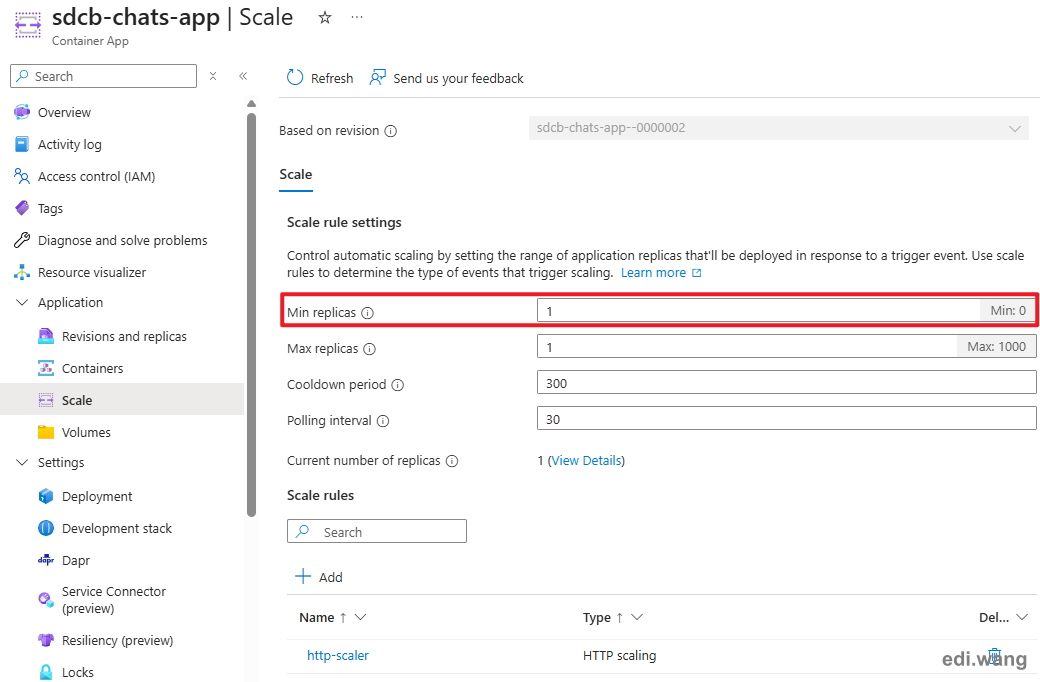Click the Containers icon
Image resolution: width=1040 pixels, height=682 pixels.
[46, 368]
